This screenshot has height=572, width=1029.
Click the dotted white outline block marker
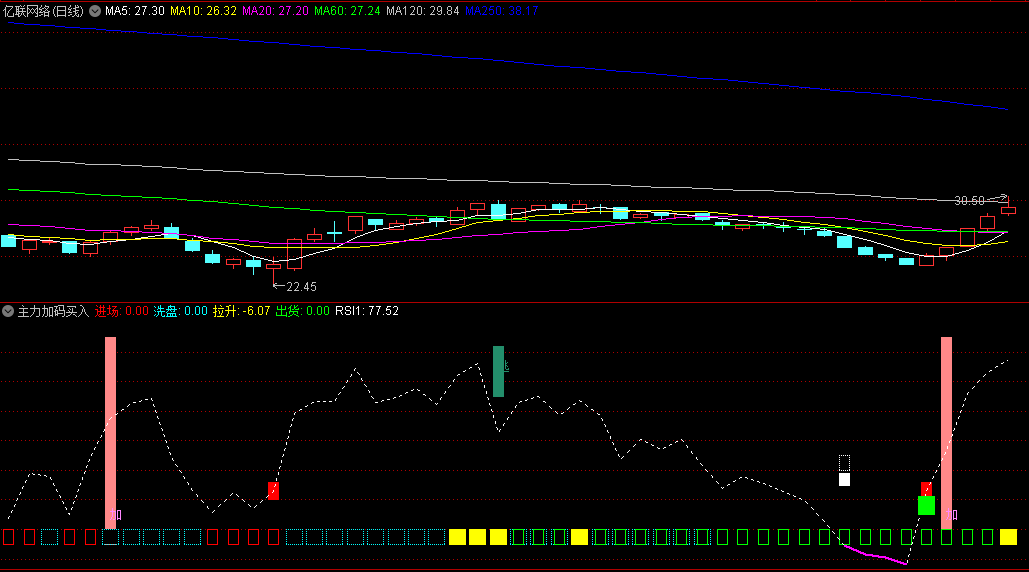point(845,463)
